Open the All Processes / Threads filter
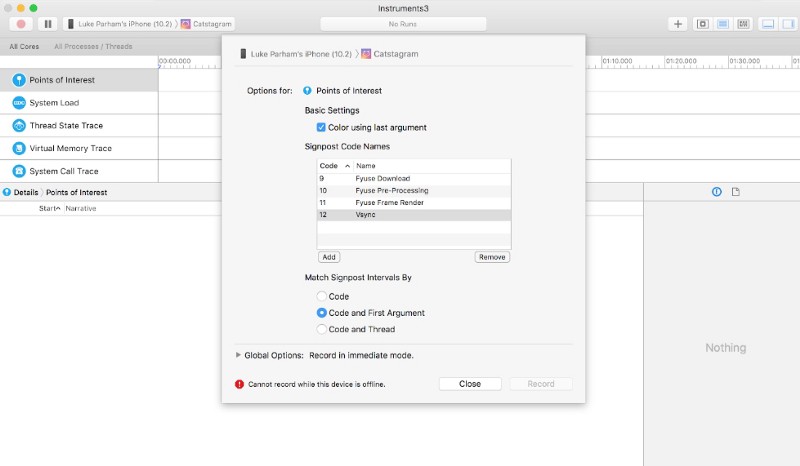Screen dimensions: 800x466 [x=93, y=46]
